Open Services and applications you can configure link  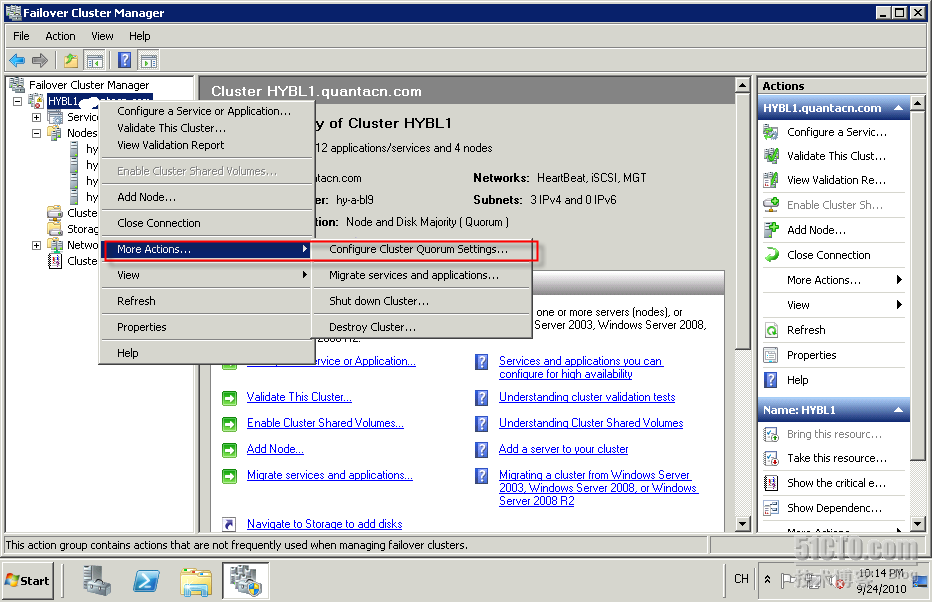coord(581,367)
